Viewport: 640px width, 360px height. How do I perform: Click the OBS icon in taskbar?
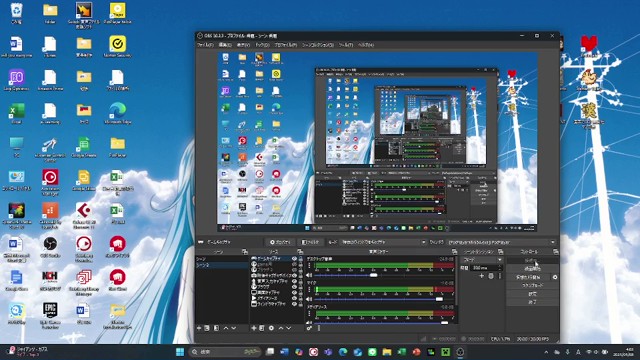click(460, 352)
